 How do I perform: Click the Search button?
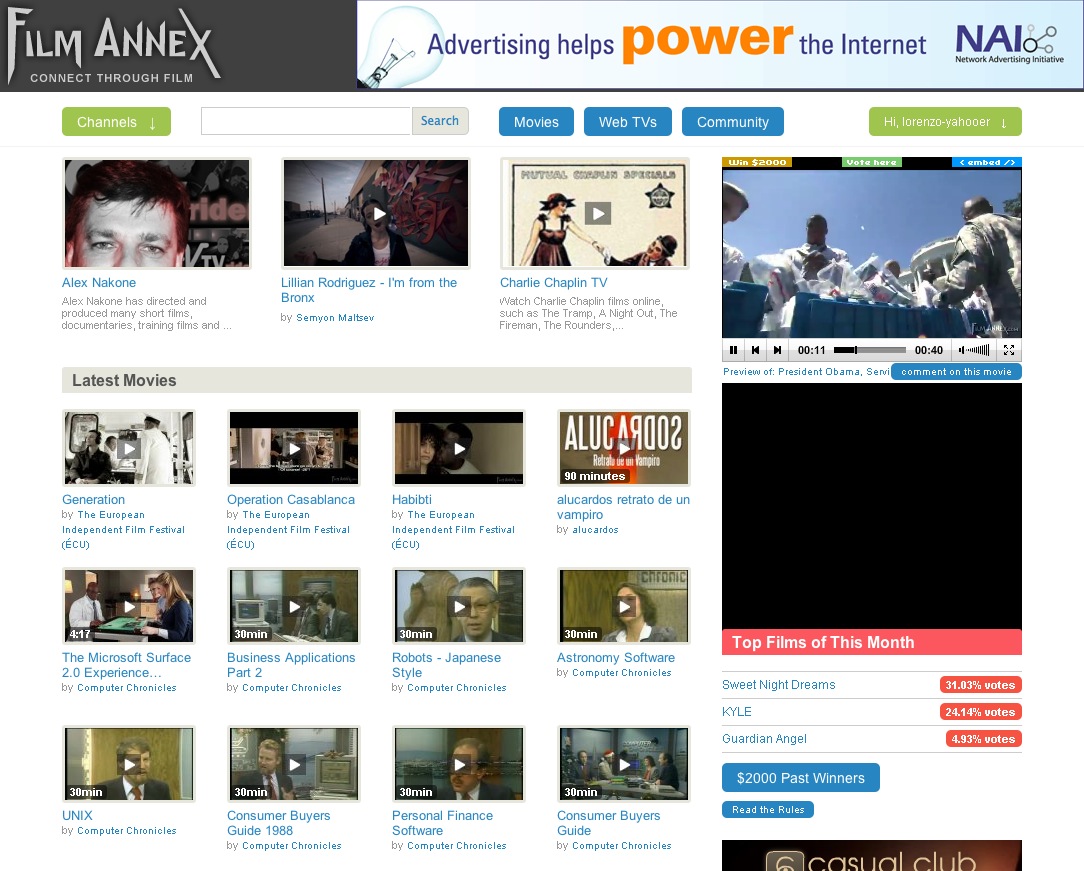click(x=440, y=121)
